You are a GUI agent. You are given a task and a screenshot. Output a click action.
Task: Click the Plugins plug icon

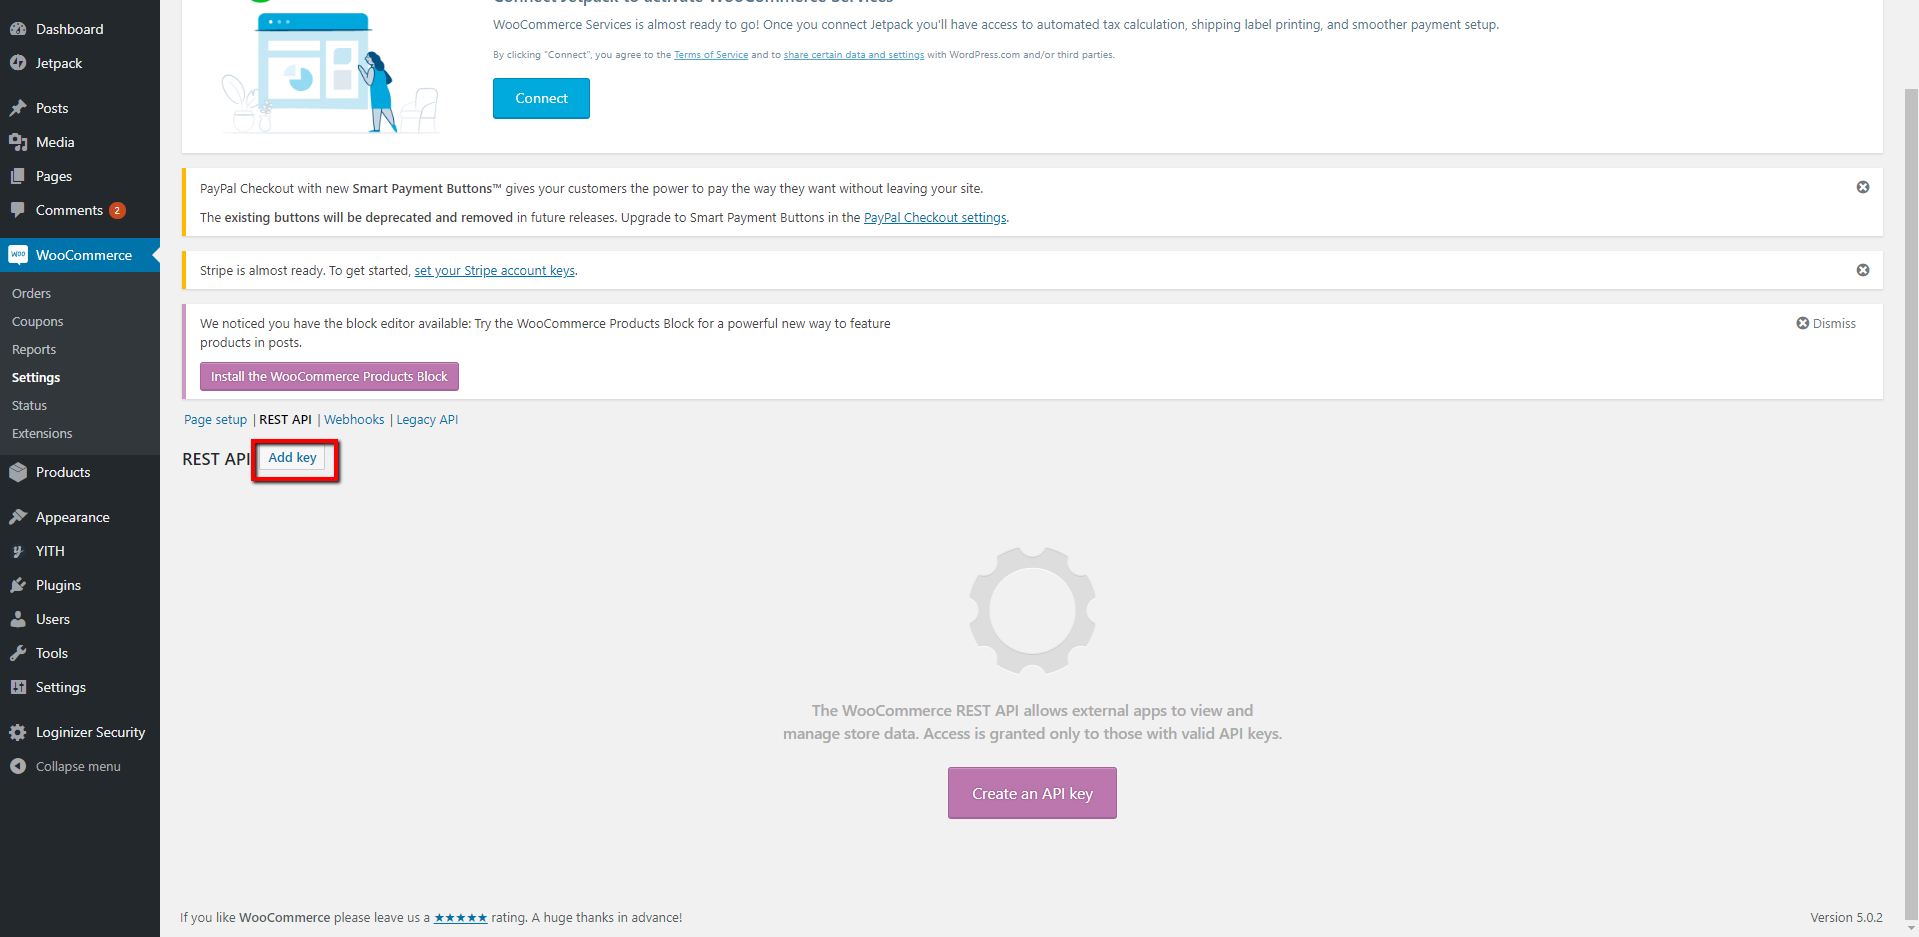(x=18, y=585)
